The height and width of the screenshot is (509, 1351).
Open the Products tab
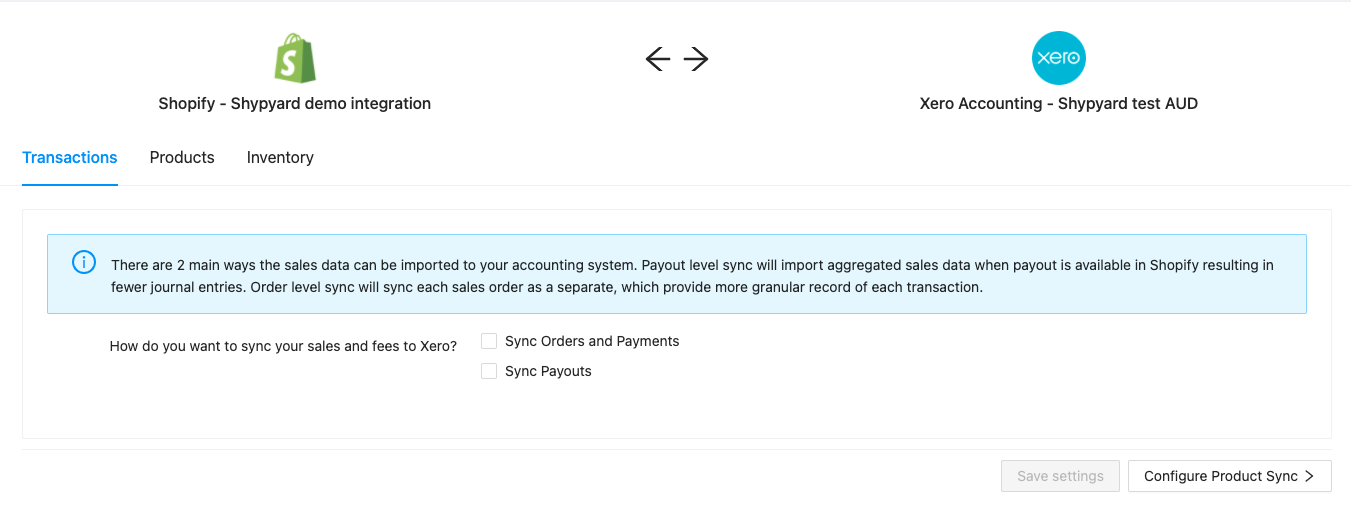coord(182,158)
